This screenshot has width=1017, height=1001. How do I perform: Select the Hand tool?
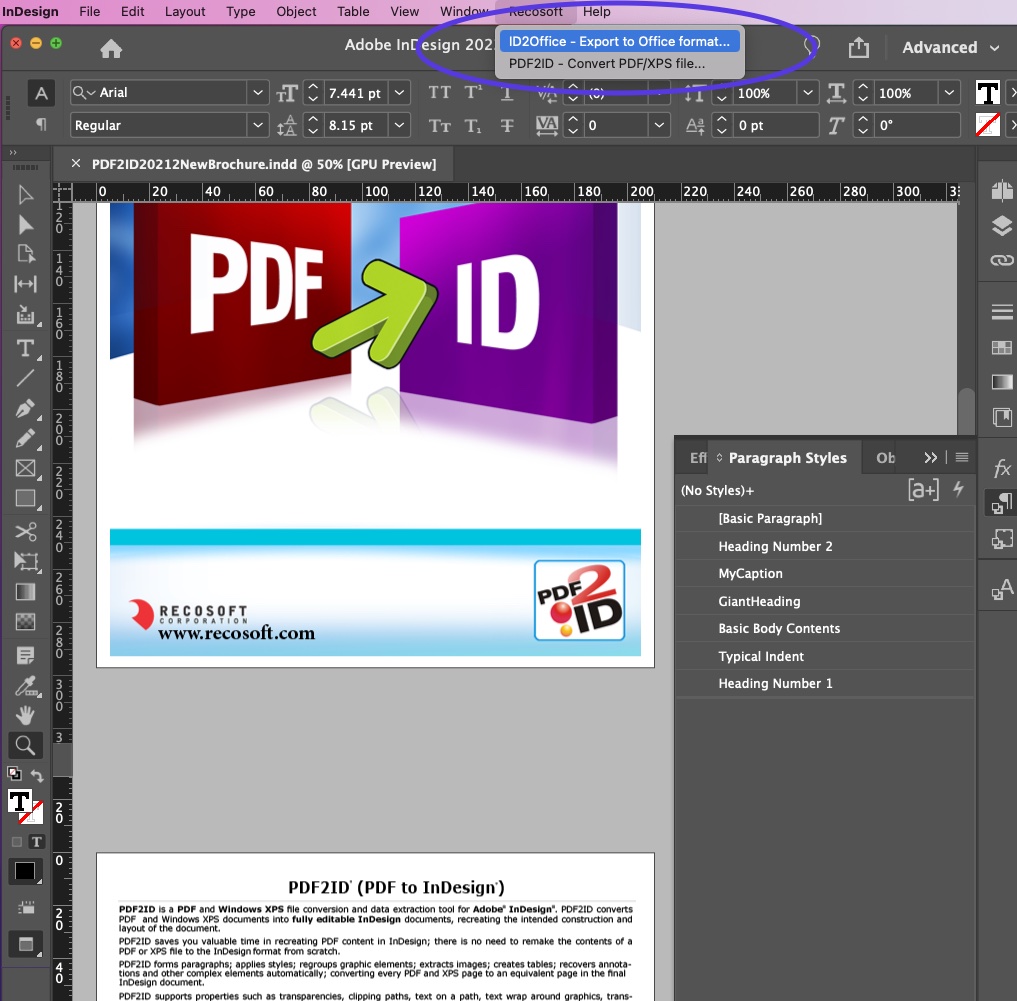[25, 714]
